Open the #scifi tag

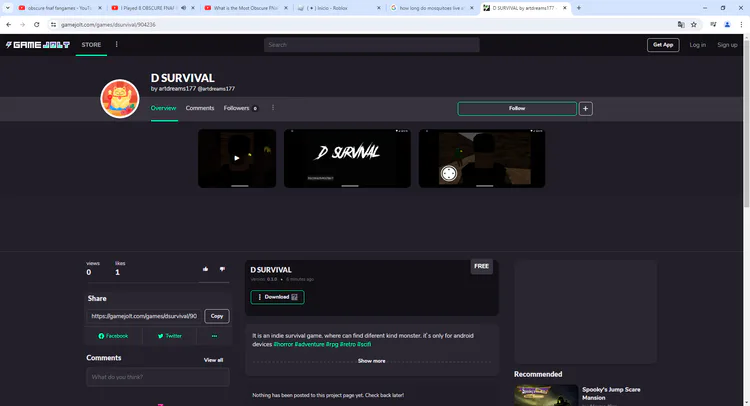point(364,344)
